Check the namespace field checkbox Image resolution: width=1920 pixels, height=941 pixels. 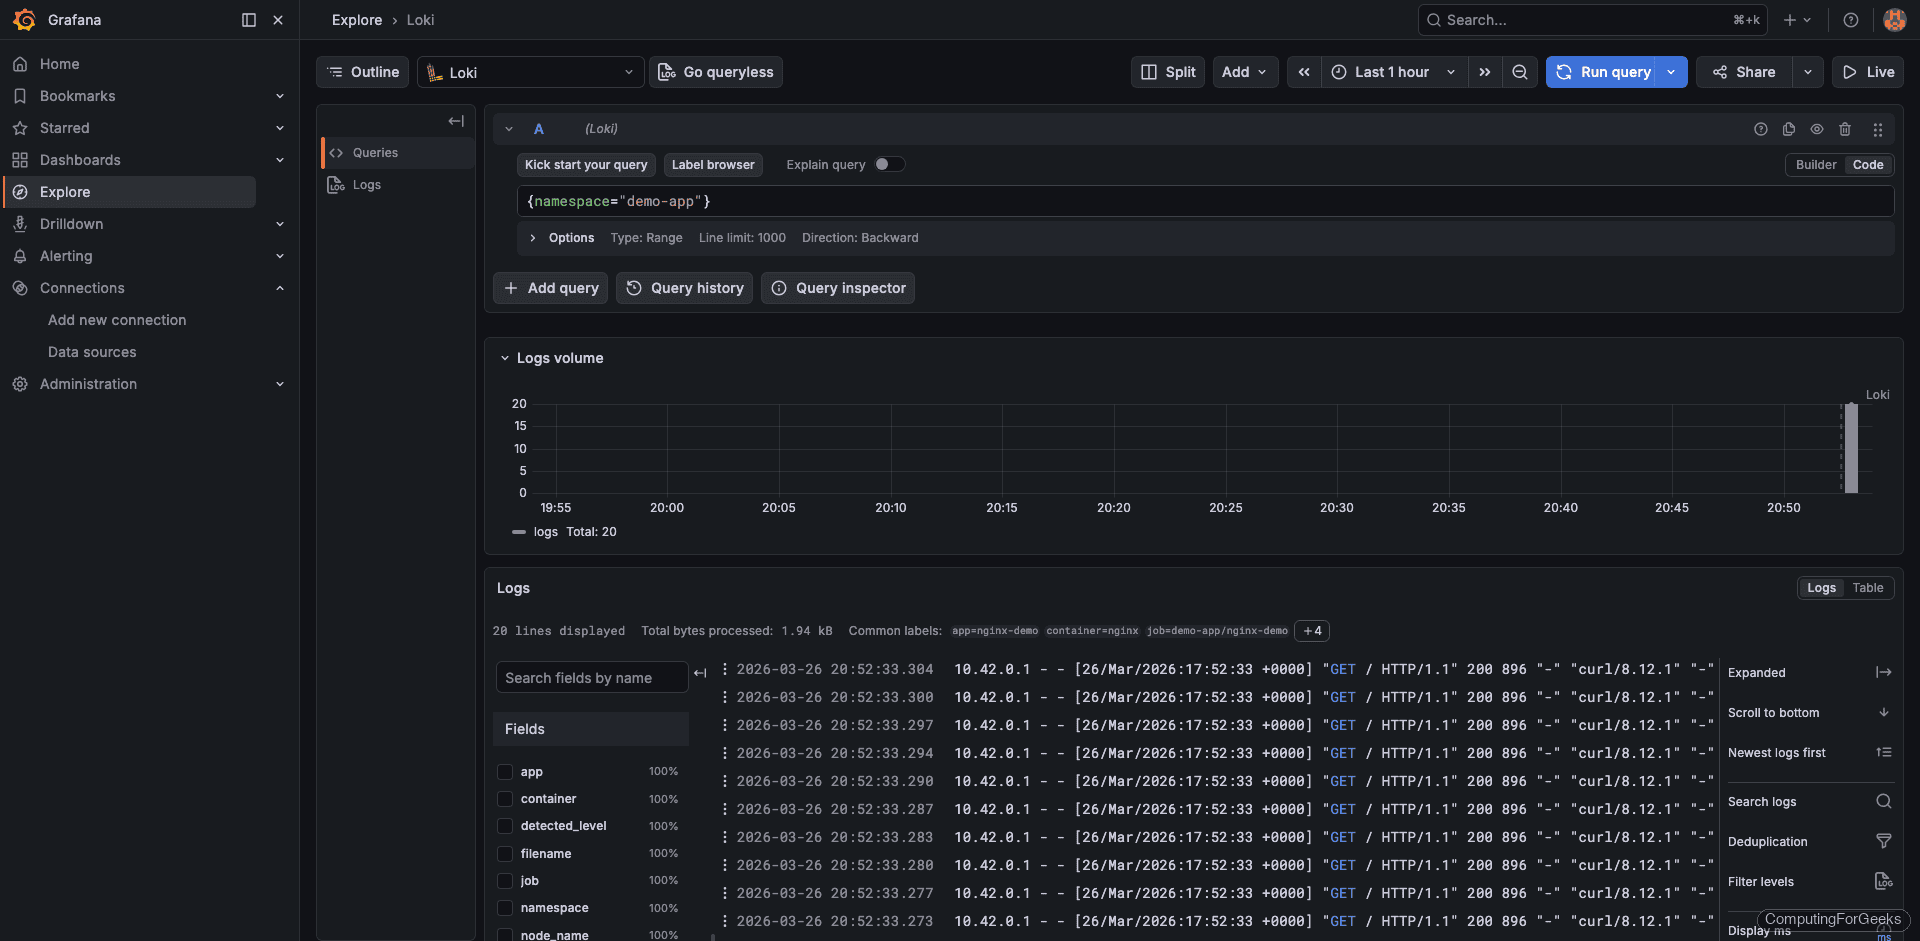point(505,908)
